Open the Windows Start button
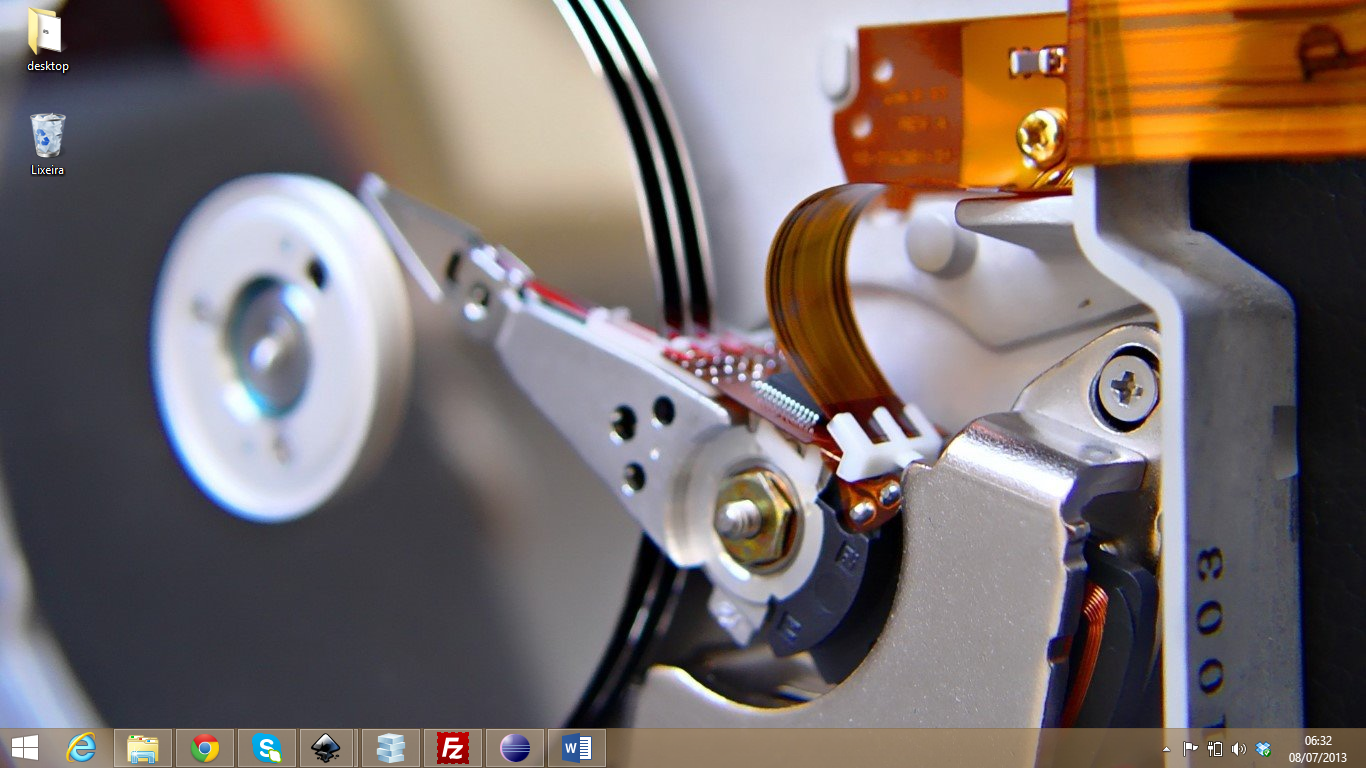This screenshot has height=768, width=1366. pyautogui.click(x=25, y=748)
